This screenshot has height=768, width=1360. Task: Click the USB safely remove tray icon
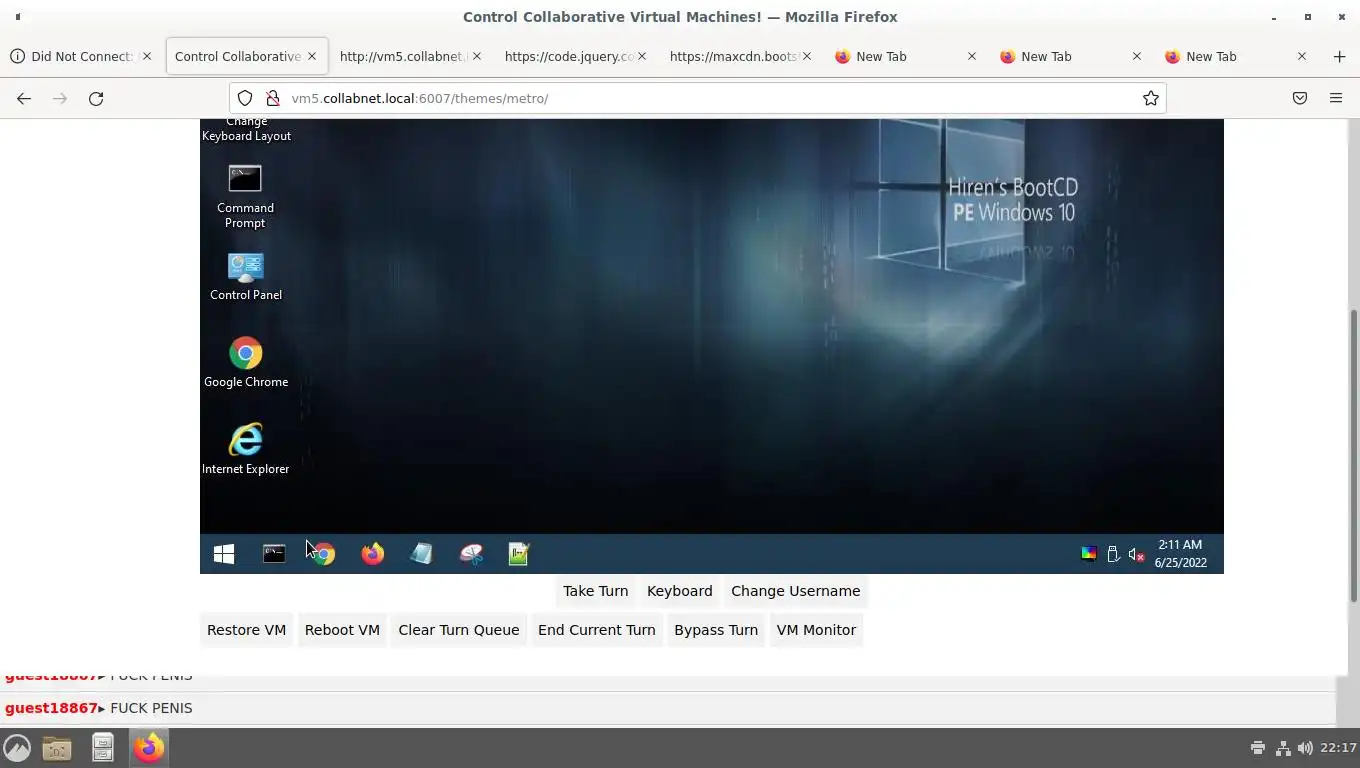pyautogui.click(x=1113, y=554)
